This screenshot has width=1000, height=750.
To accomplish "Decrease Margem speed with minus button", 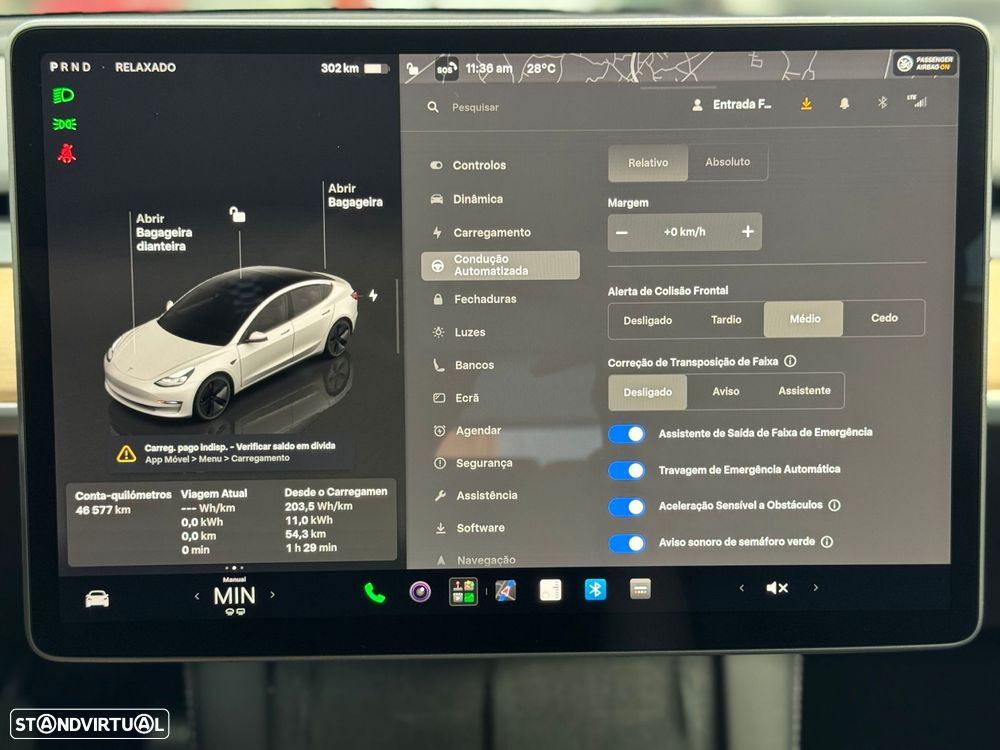I will (x=622, y=232).
